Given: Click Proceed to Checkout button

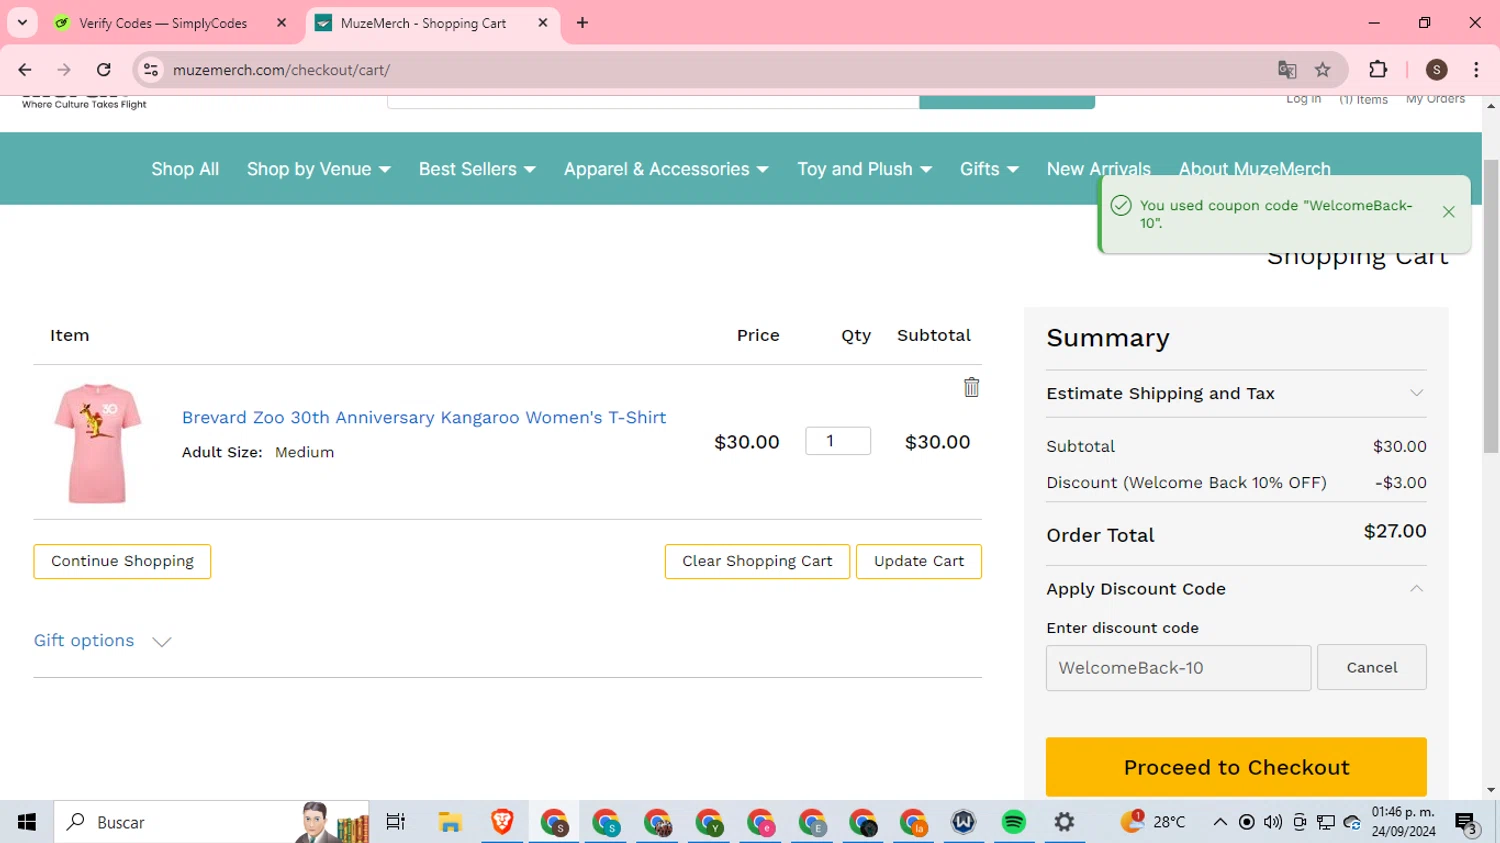Looking at the screenshot, I should click(1236, 767).
